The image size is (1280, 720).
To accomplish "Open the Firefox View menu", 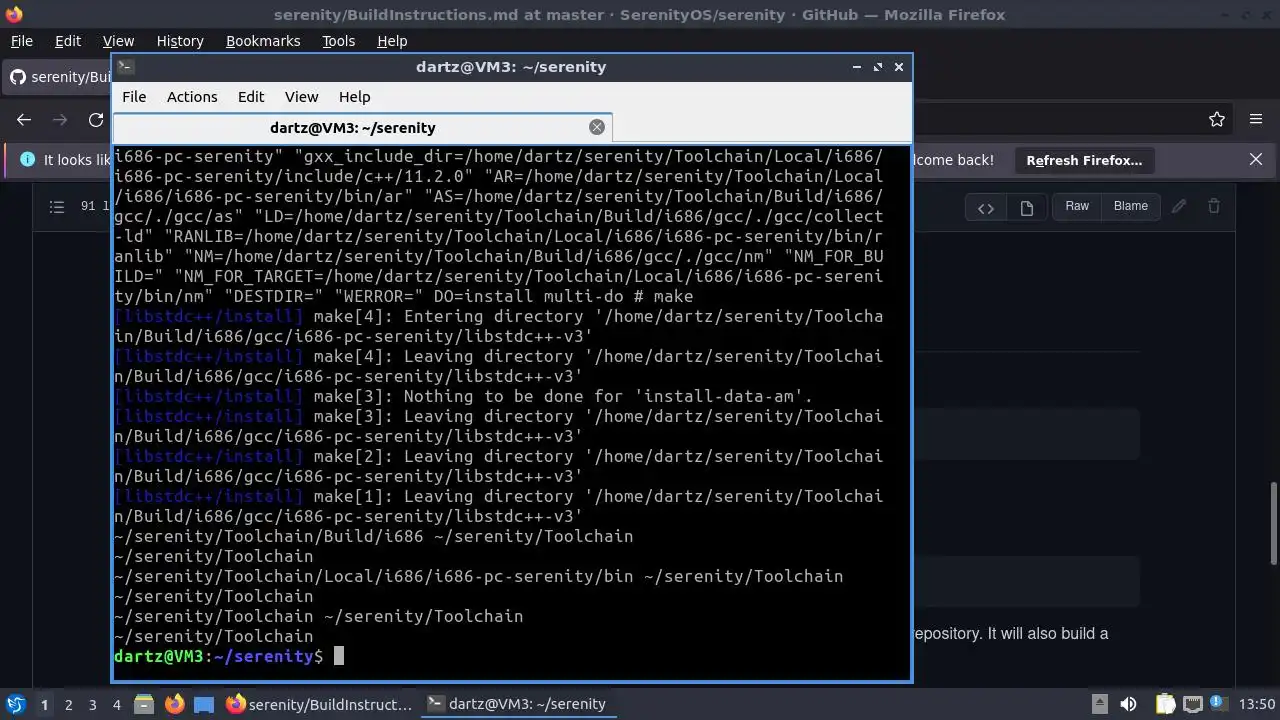I will pyautogui.click(x=118, y=41).
